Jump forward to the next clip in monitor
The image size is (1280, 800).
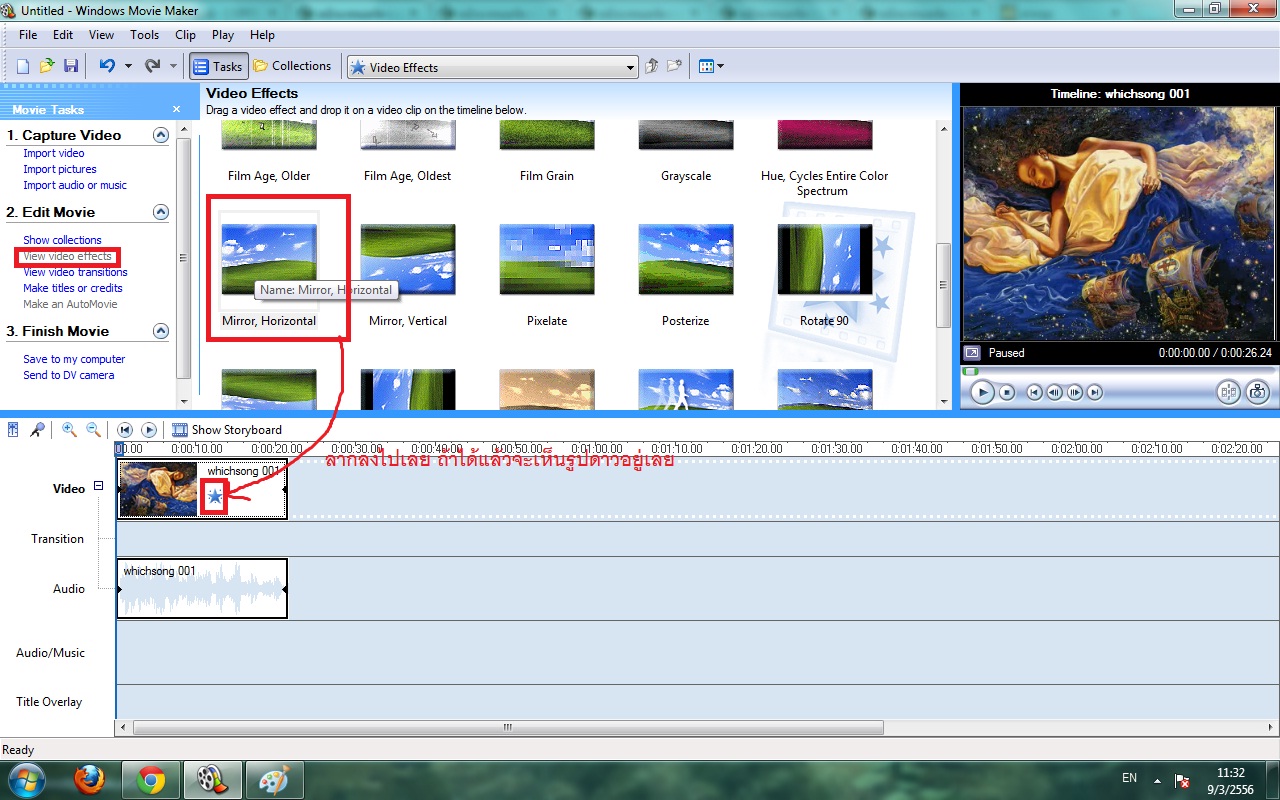tap(1095, 393)
